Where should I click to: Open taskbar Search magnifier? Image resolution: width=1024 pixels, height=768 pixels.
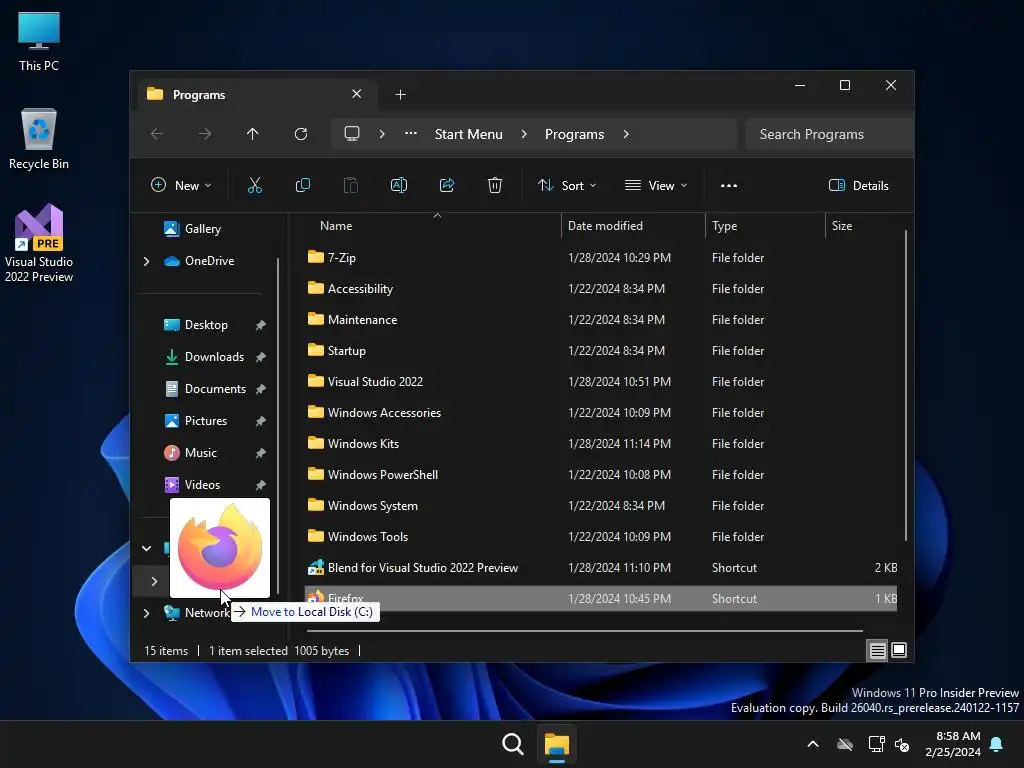pyautogui.click(x=513, y=744)
